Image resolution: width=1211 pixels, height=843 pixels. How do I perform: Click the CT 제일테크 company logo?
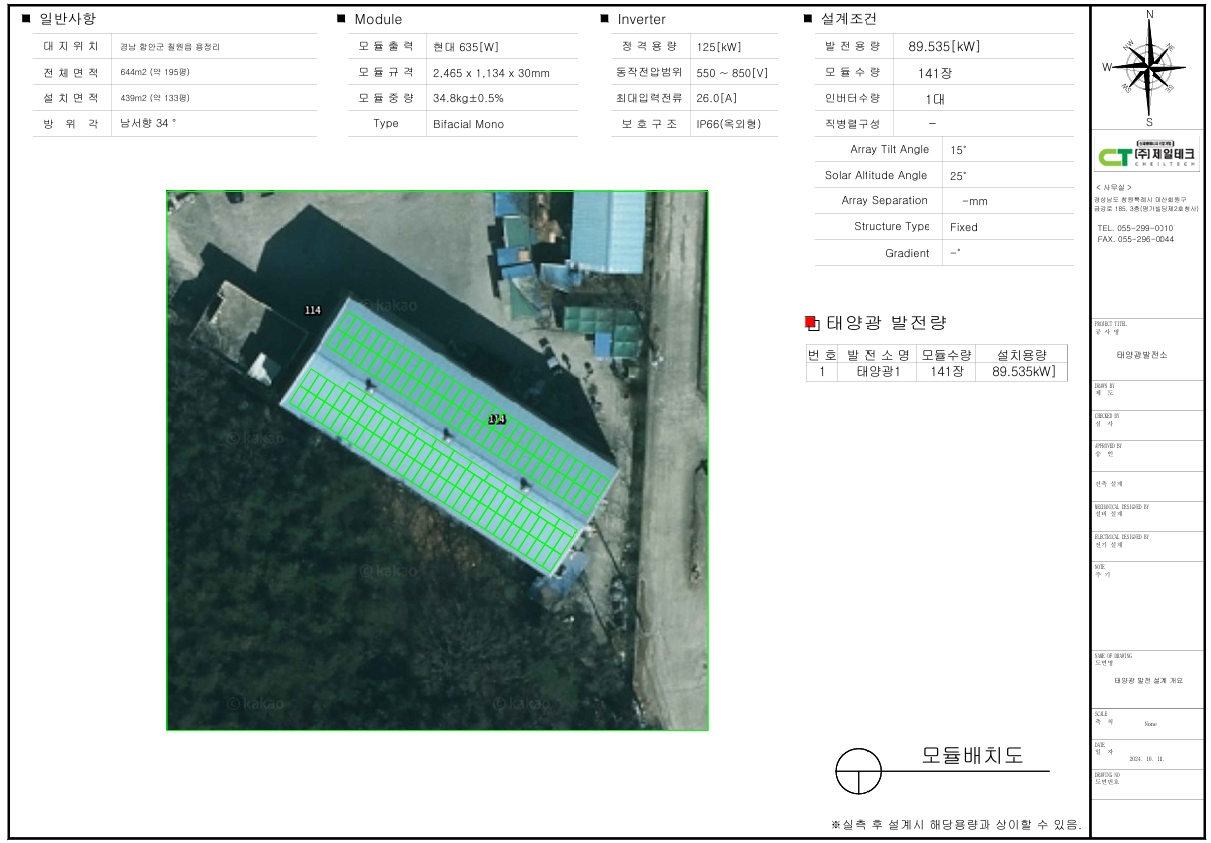tap(1148, 157)
